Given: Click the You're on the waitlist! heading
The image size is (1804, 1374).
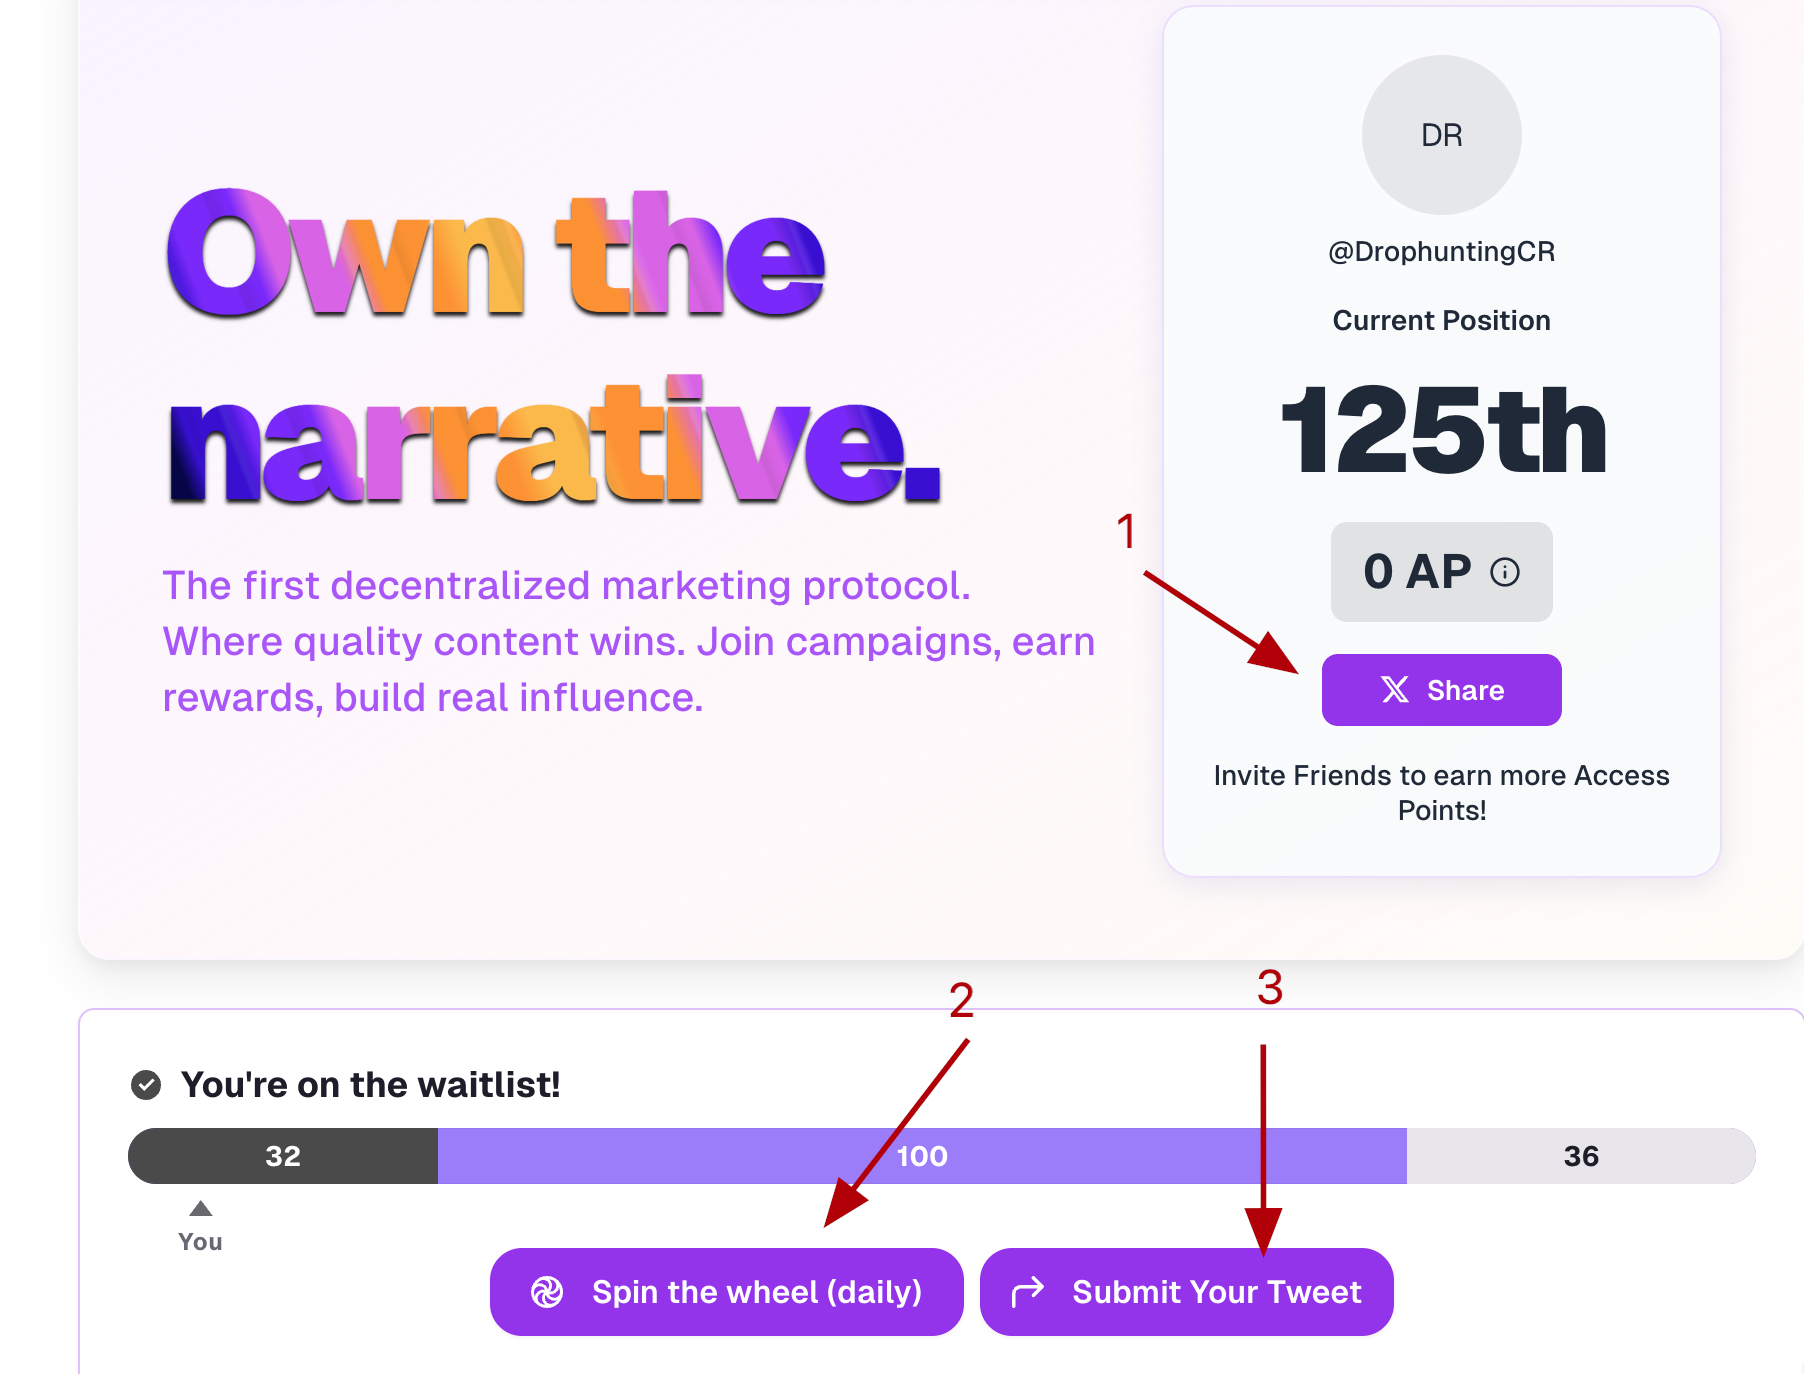Looking at the screenshot, I should point(370,1085).
